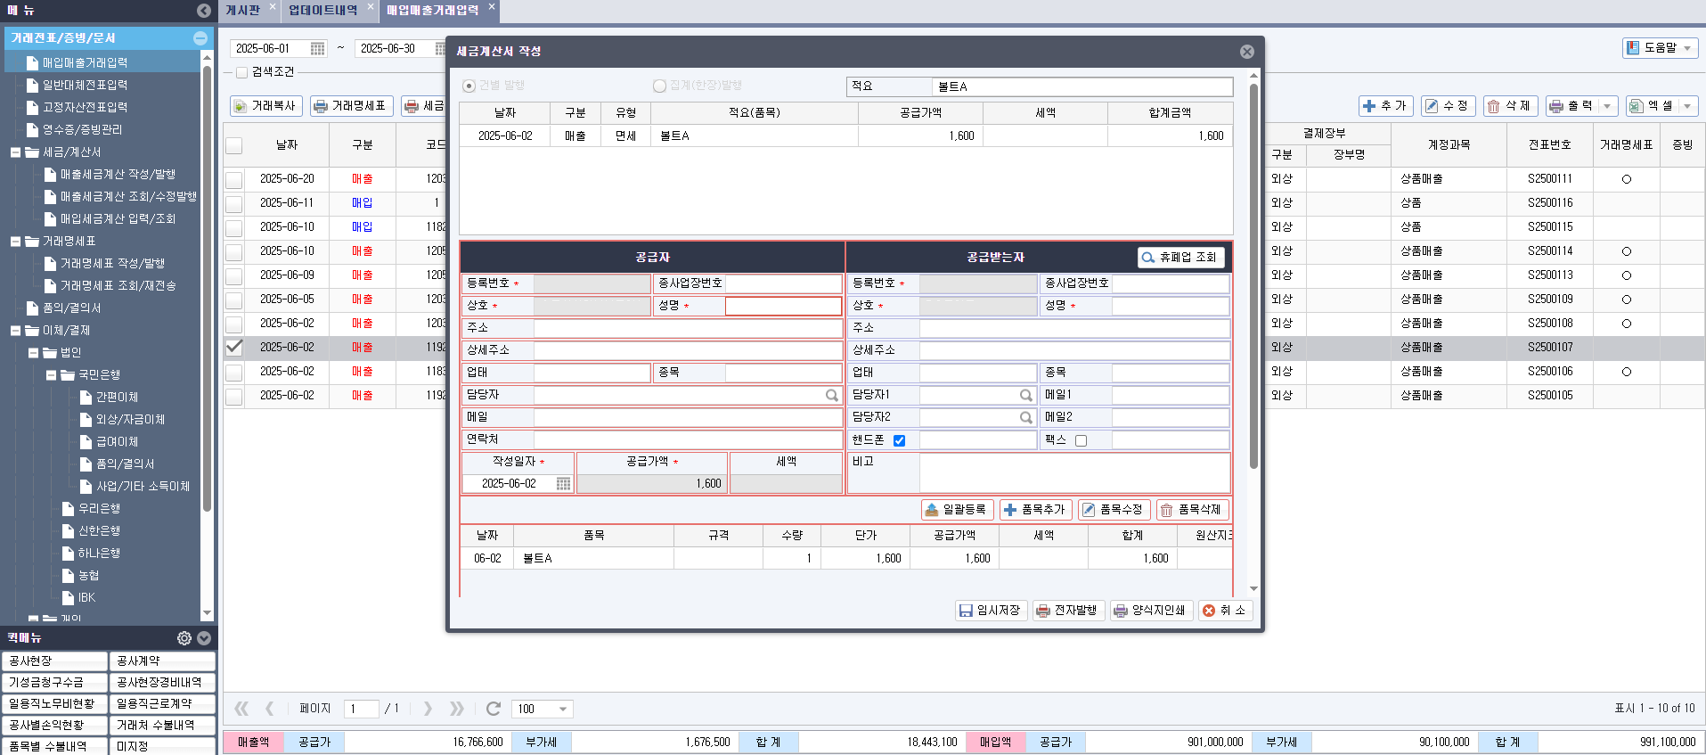The image size is (1706, 755).
Task: Click 일괄등록 bulk register button
Action: (x=957, y=510)
